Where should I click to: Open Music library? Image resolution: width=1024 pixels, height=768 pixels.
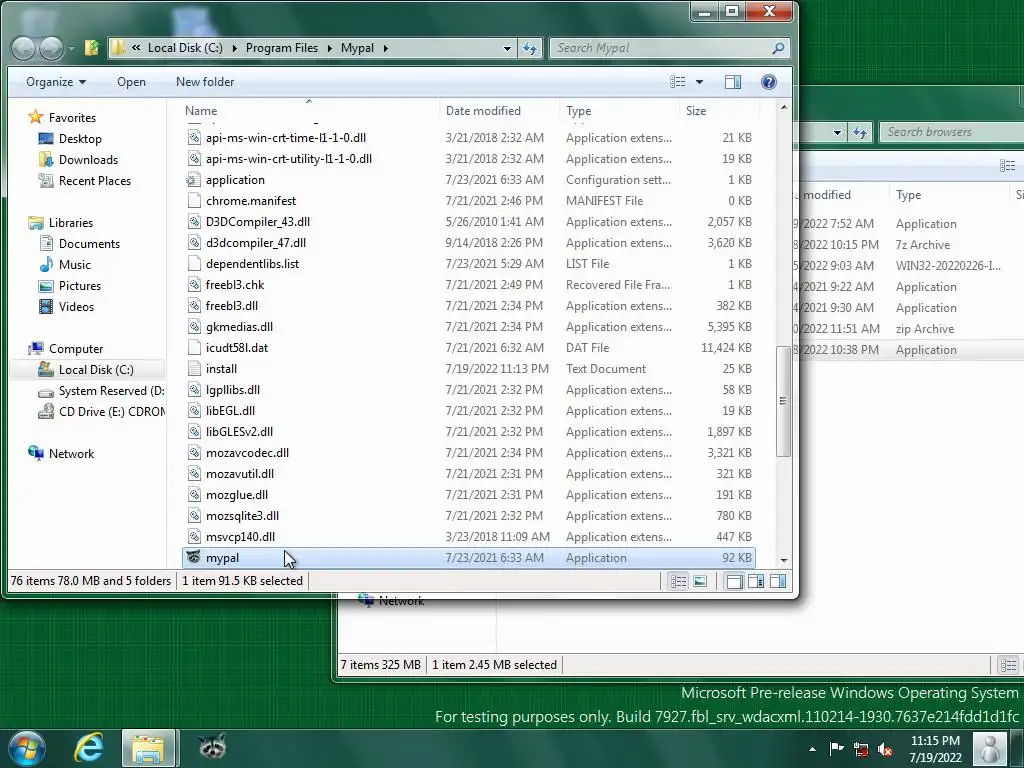pyautogui.click(x=74, y=264)
